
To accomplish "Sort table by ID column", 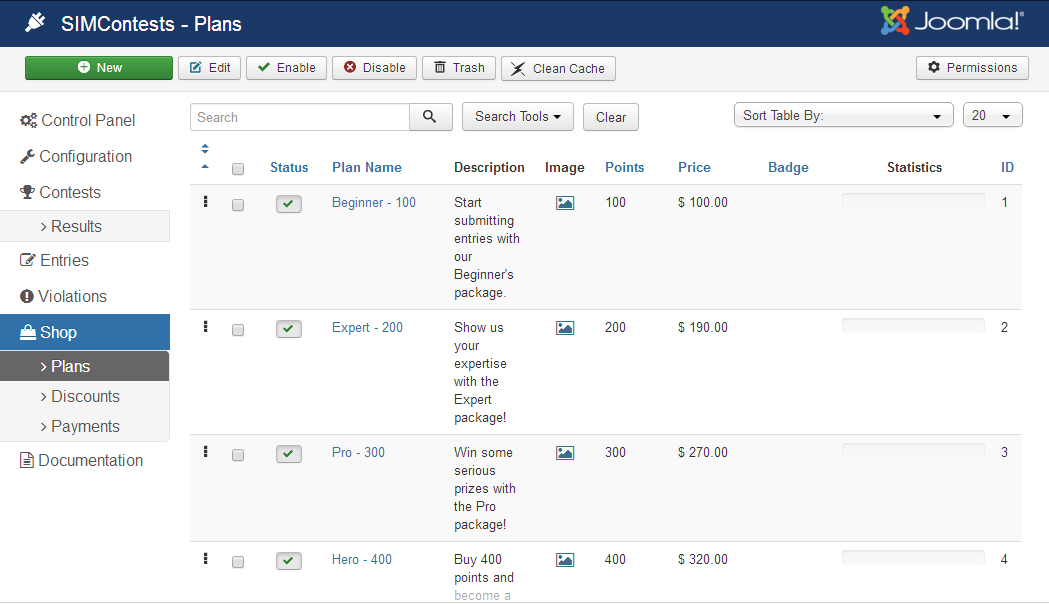I will pos(1007,168).
